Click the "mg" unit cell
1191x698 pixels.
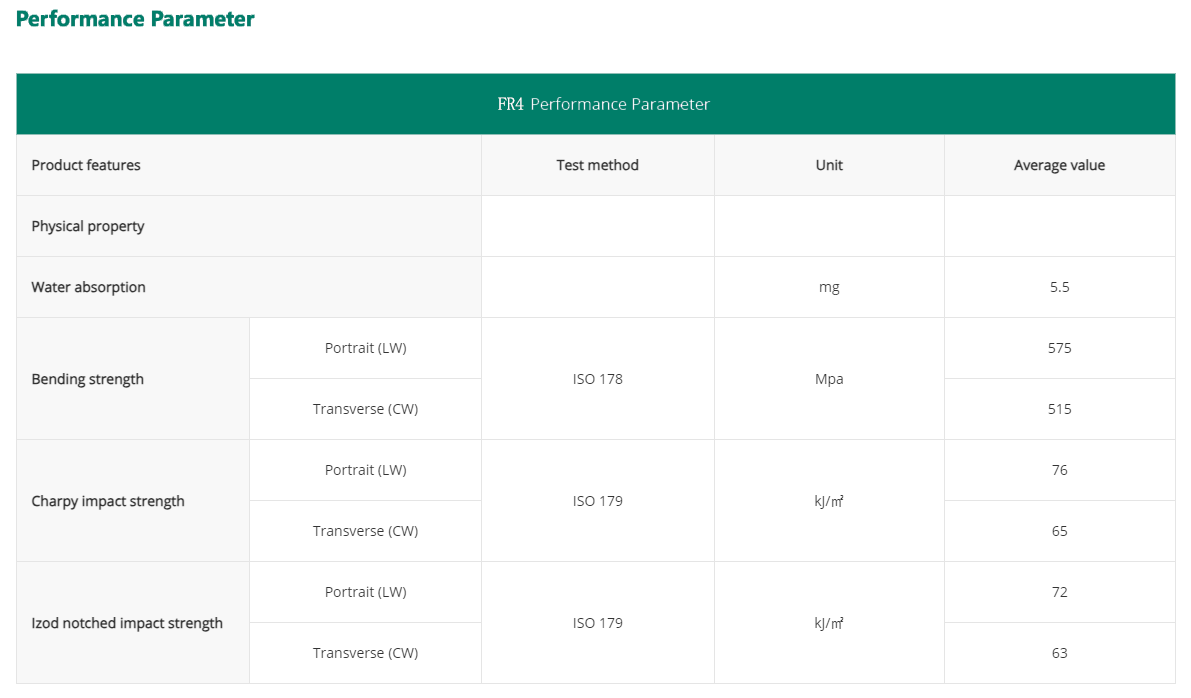(x=829, y=287)
